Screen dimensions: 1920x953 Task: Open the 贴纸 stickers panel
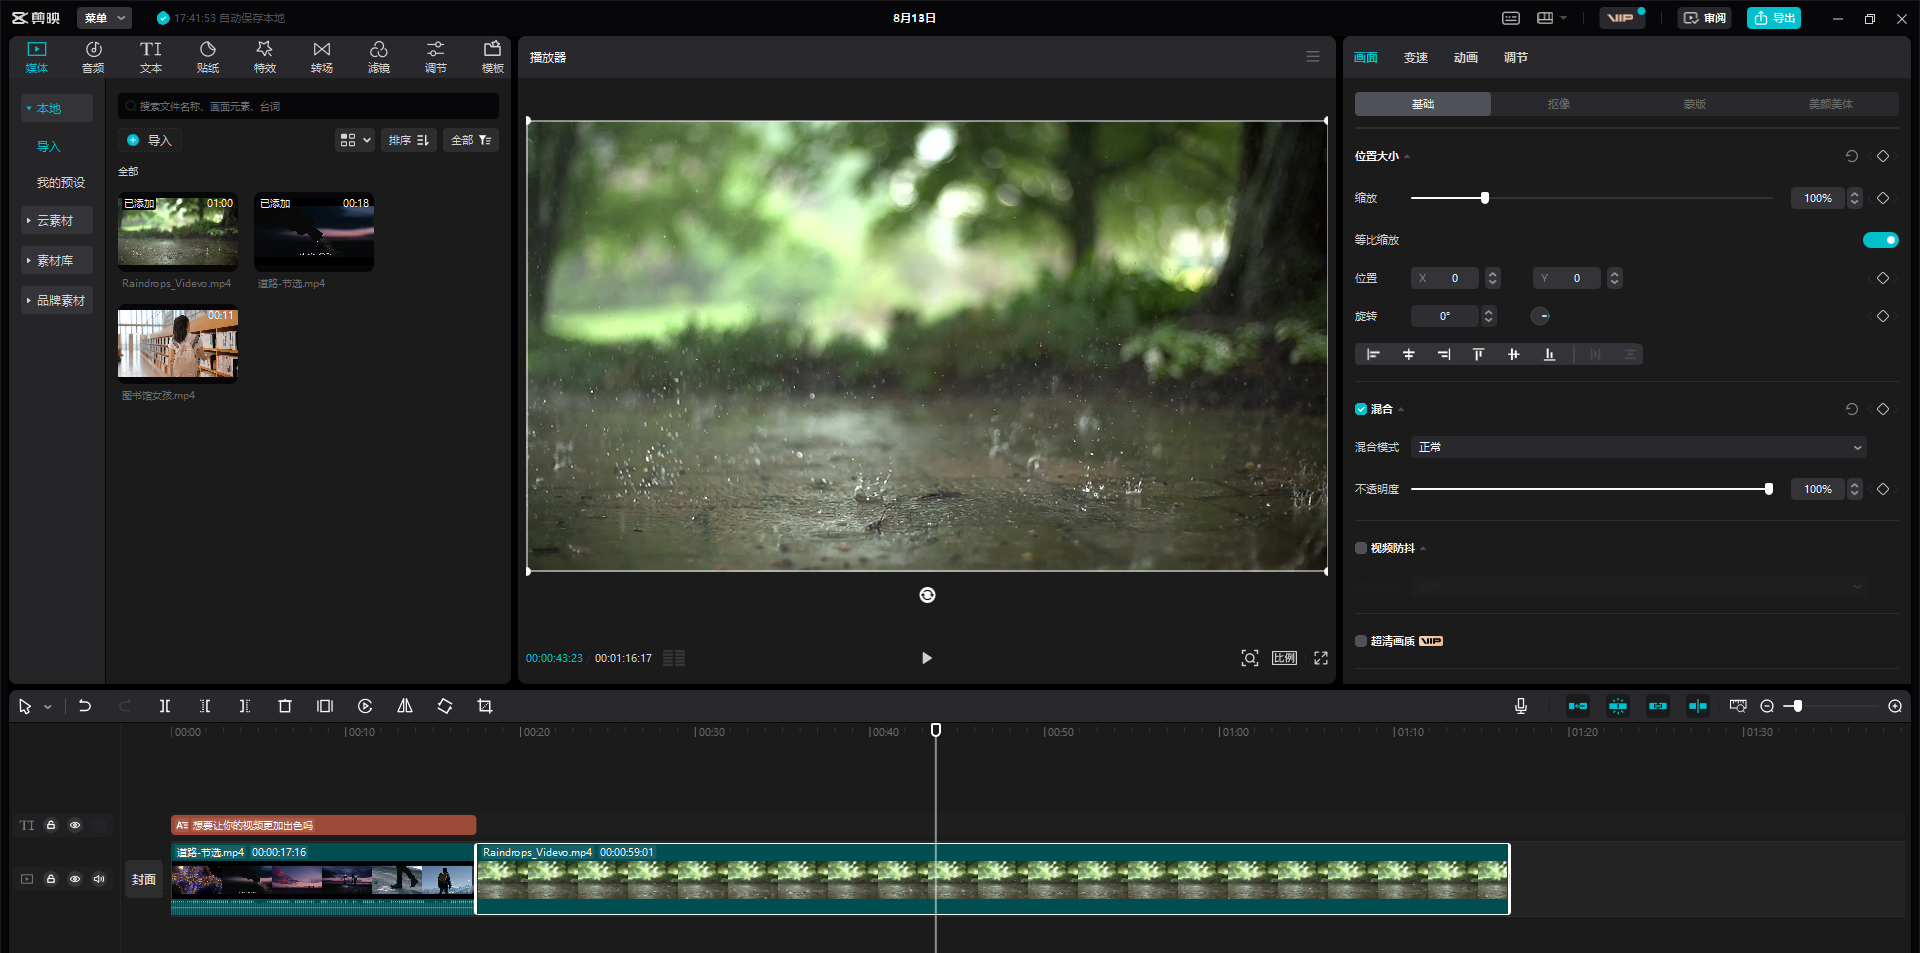208,57
